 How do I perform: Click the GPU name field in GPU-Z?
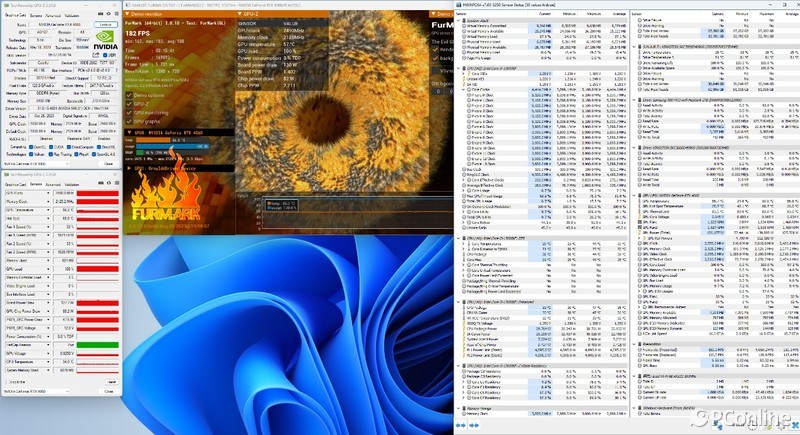coord(60,24)
